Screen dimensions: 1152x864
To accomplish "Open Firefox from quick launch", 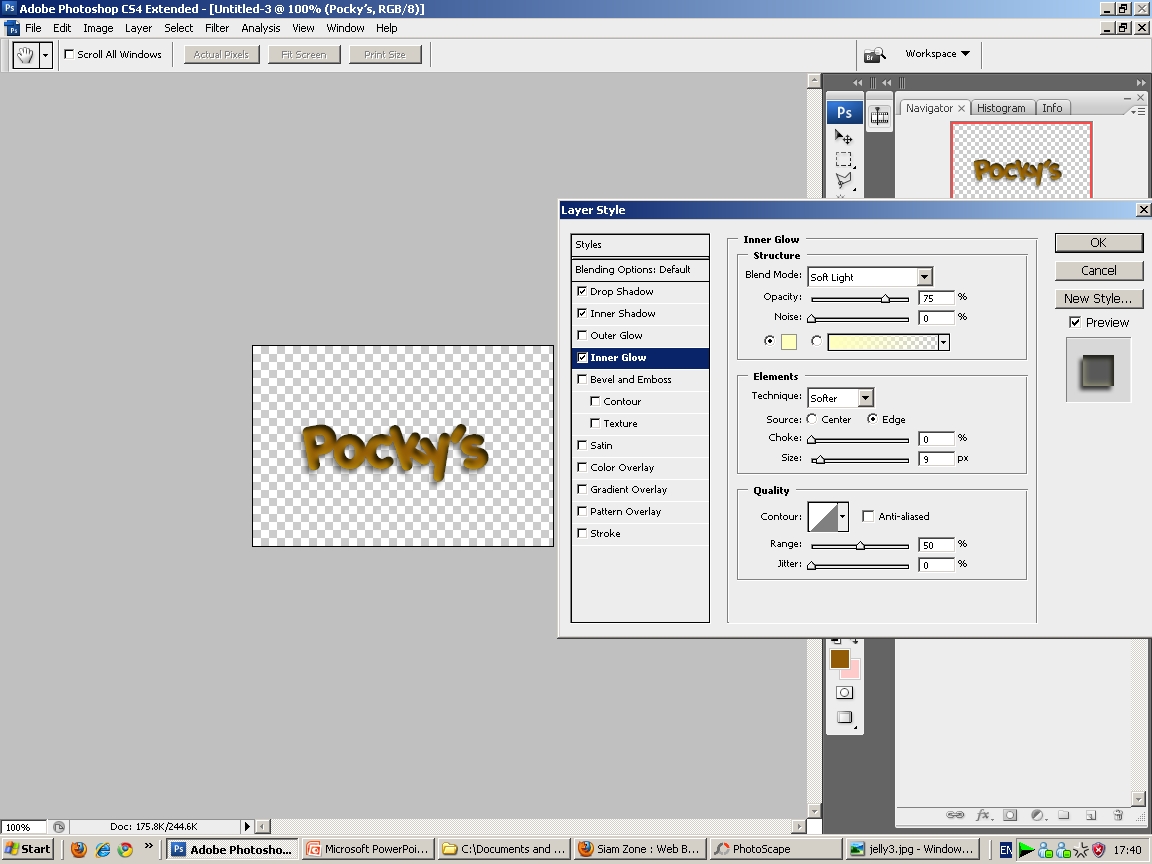I will tap(79, 849).
